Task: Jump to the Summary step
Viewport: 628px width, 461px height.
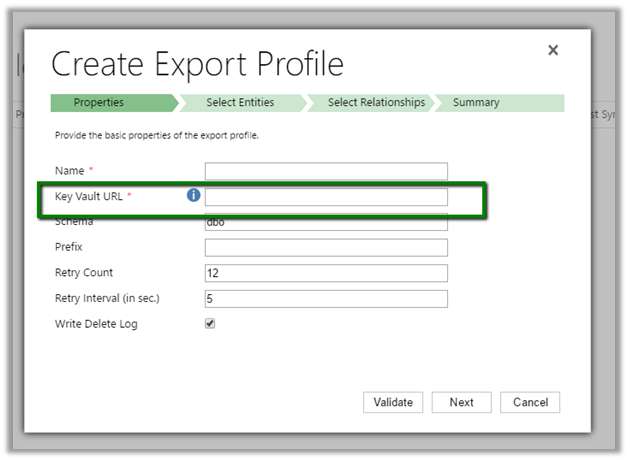Action: [x=476, y=103]
